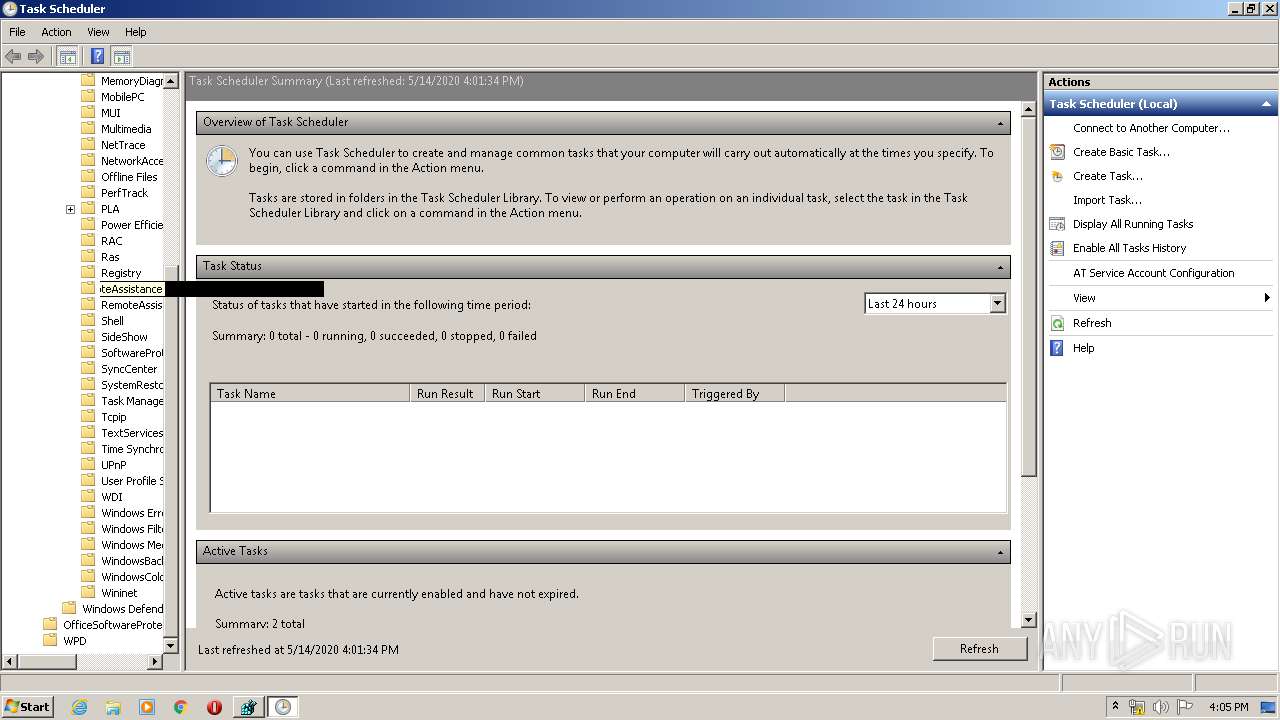Click the Action Center flag tray icon
This screenshot has width=1280, height=720.
pos(1184,706)
